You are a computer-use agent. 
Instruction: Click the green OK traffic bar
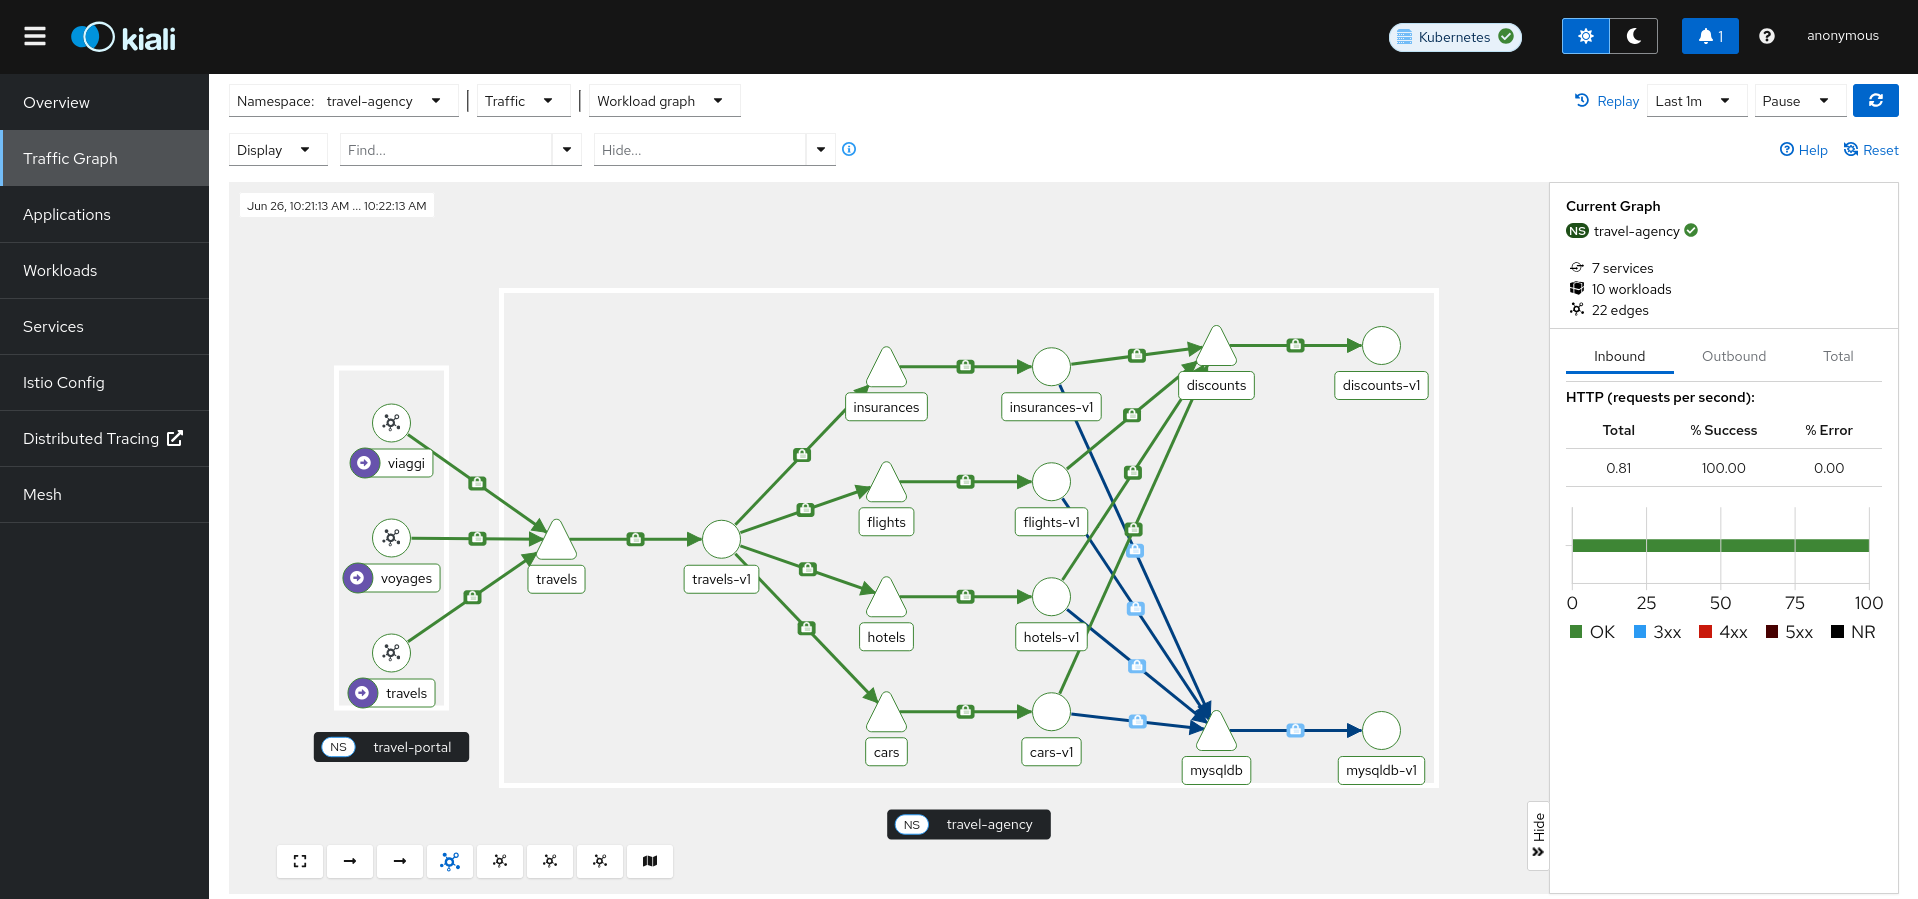click(x=1720, y=546)
